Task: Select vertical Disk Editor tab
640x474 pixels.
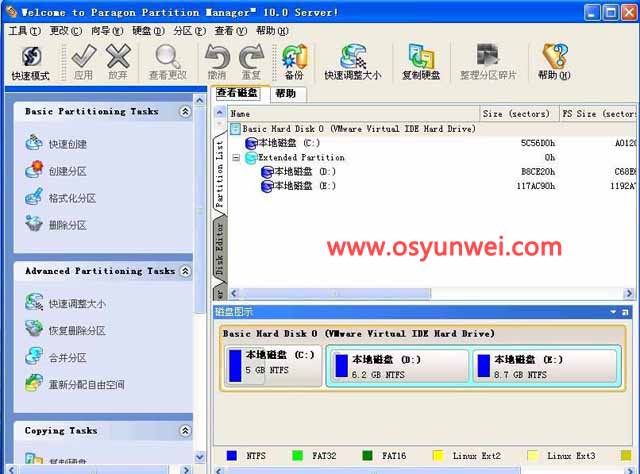Action: coord(220,248)
